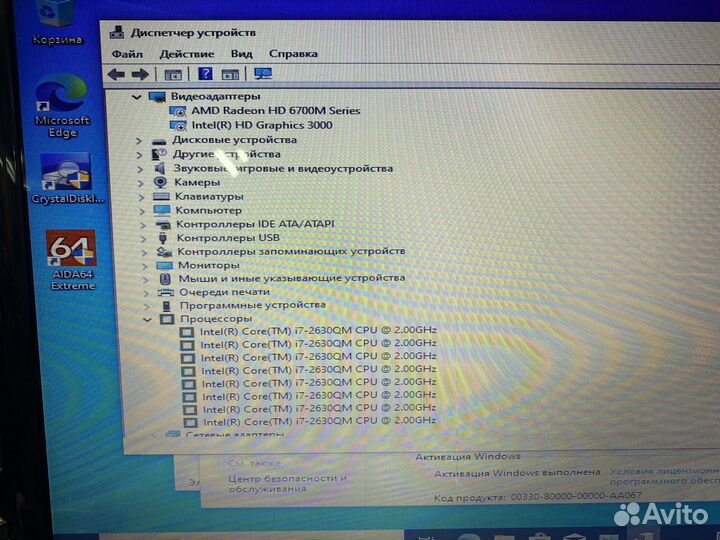
Task: Select the Мониторы category label
Action: click(x=208, y=265)
